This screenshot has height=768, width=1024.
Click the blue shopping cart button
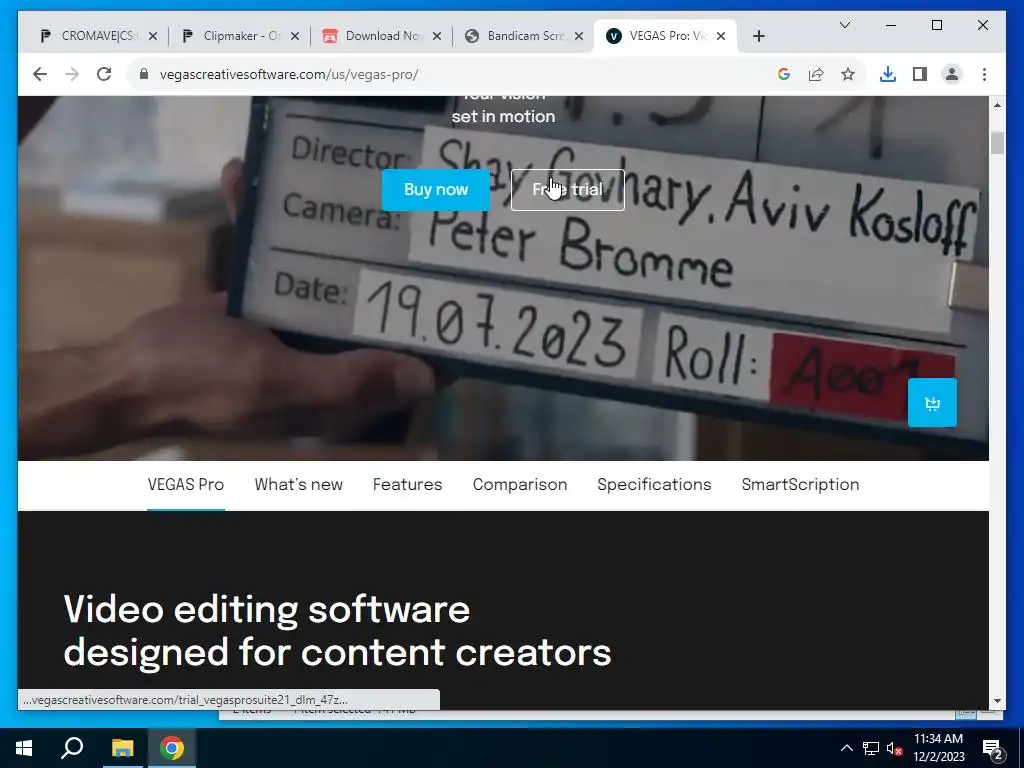tap(932, 403)
